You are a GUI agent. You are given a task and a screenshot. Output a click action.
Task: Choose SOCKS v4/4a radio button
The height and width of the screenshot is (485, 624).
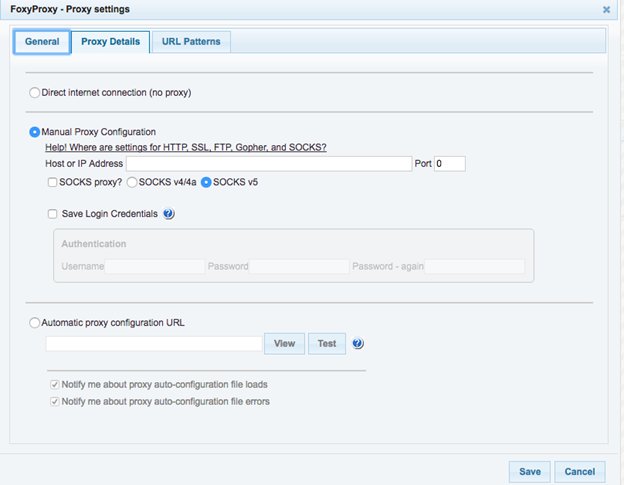click(132, 182)
